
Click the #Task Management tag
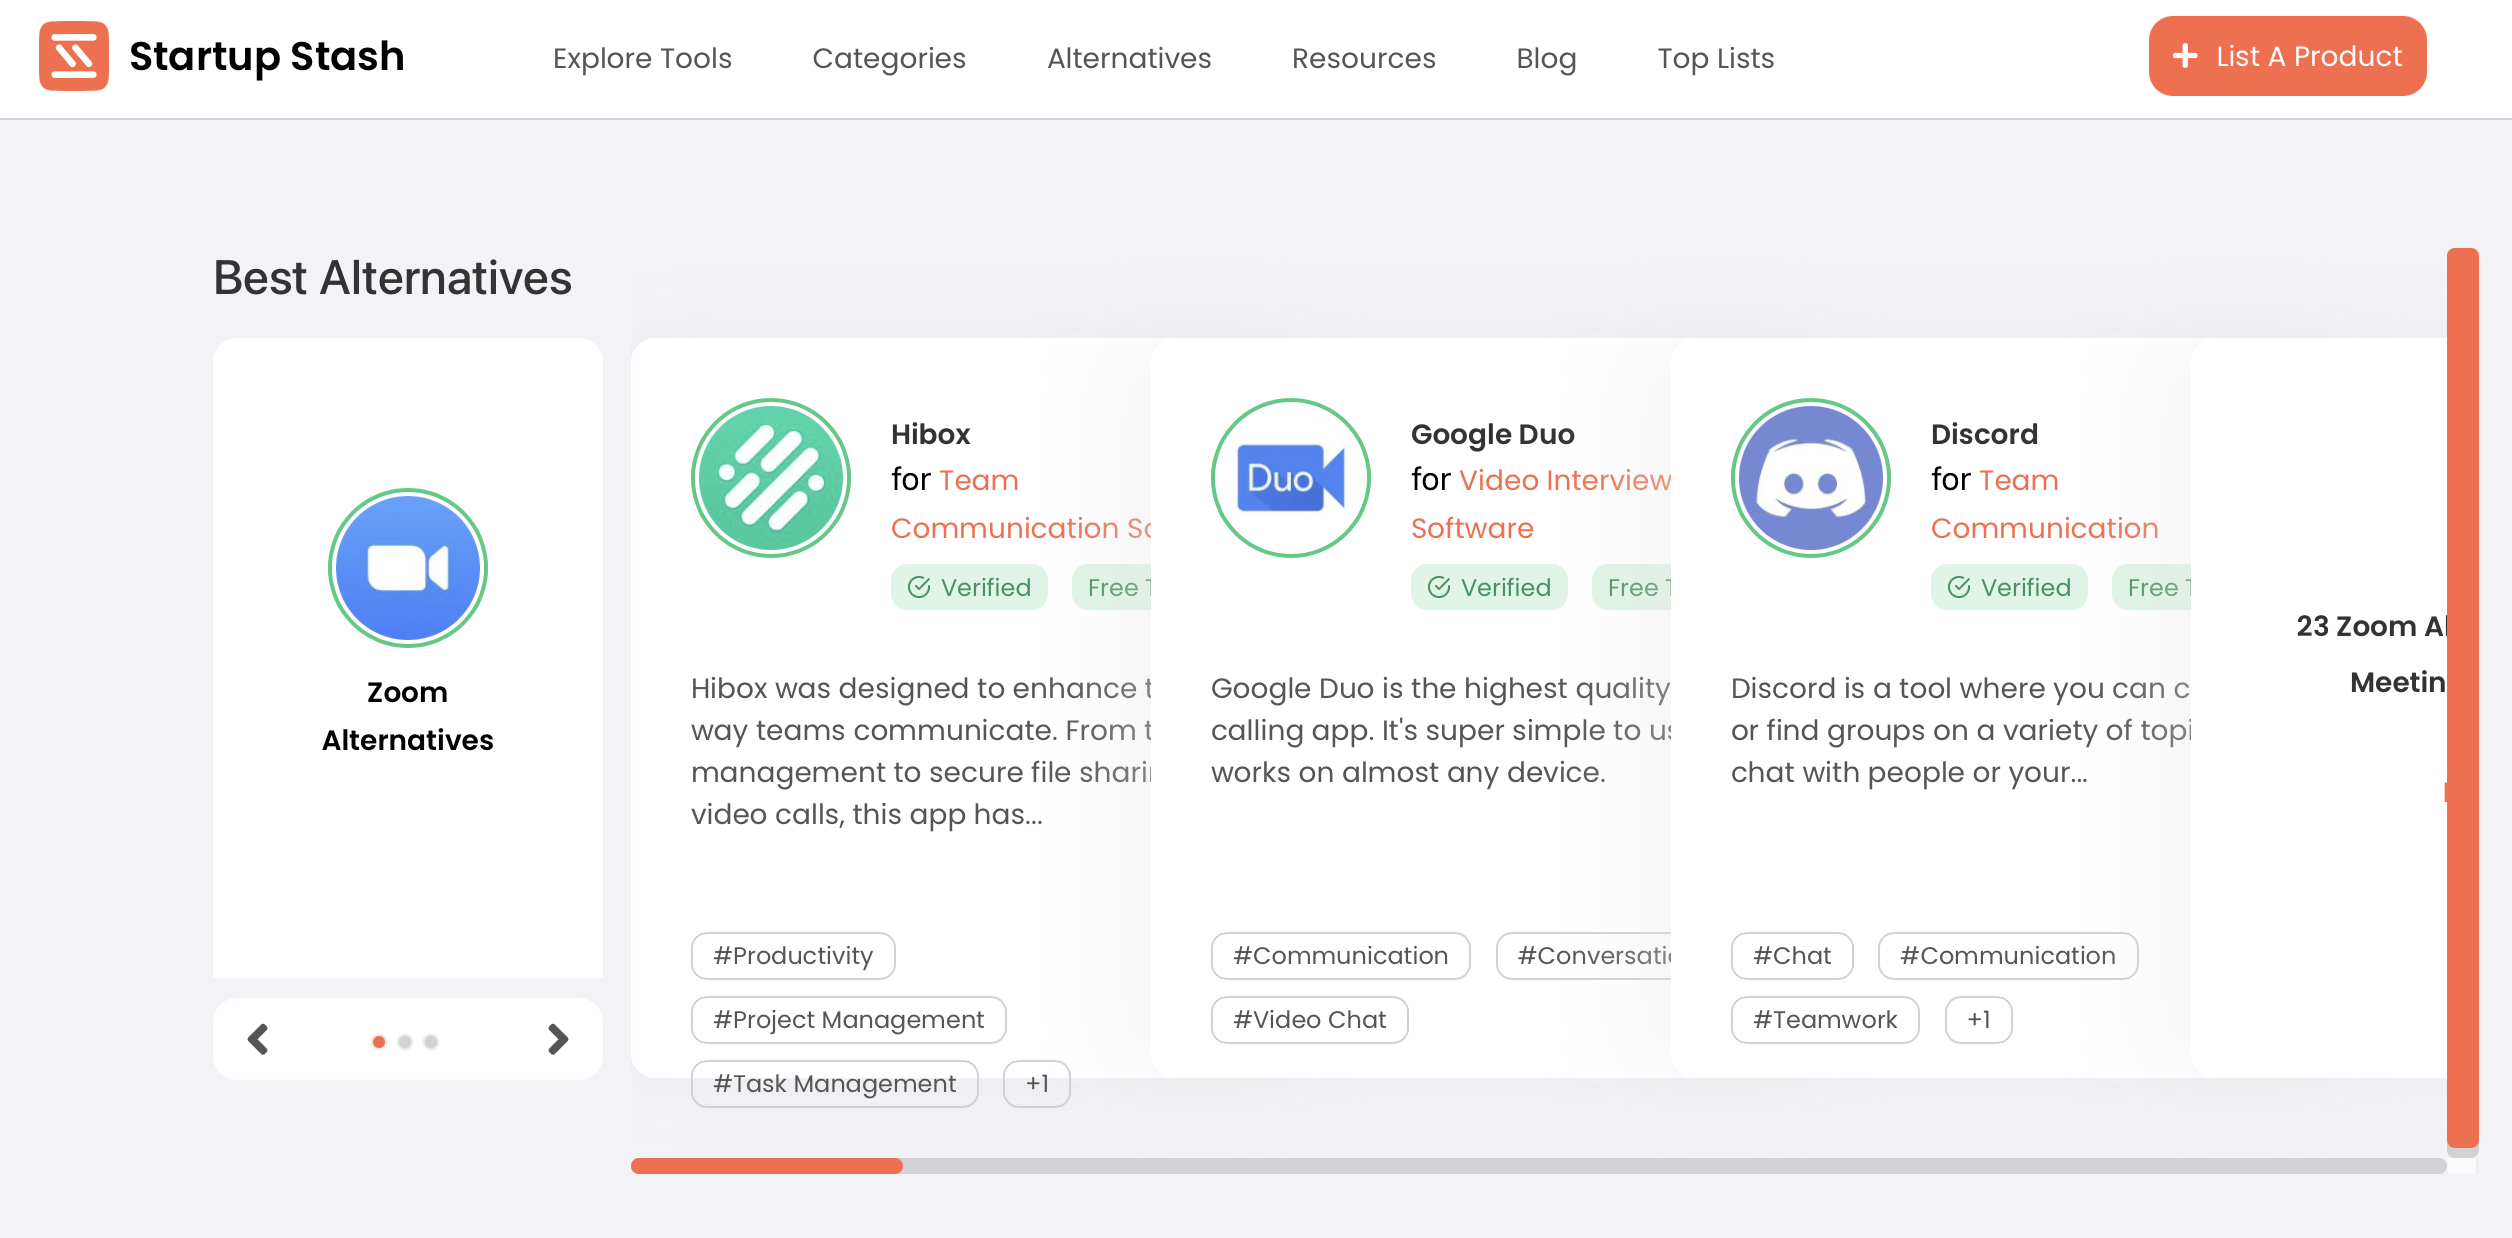[x=834, y=1084]
